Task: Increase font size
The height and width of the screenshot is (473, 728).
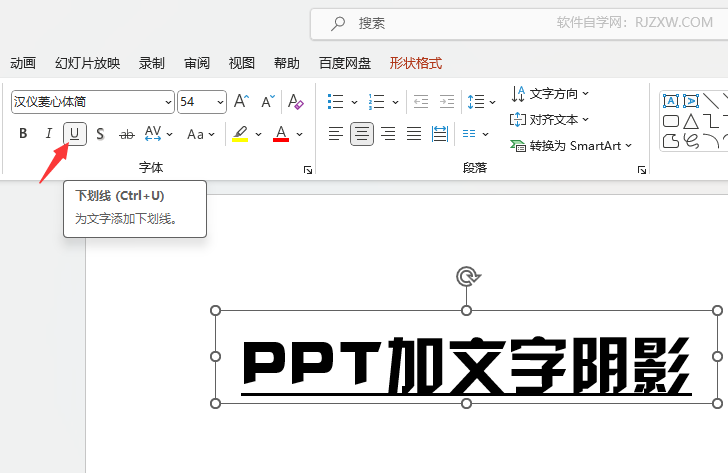Action: 241,101
